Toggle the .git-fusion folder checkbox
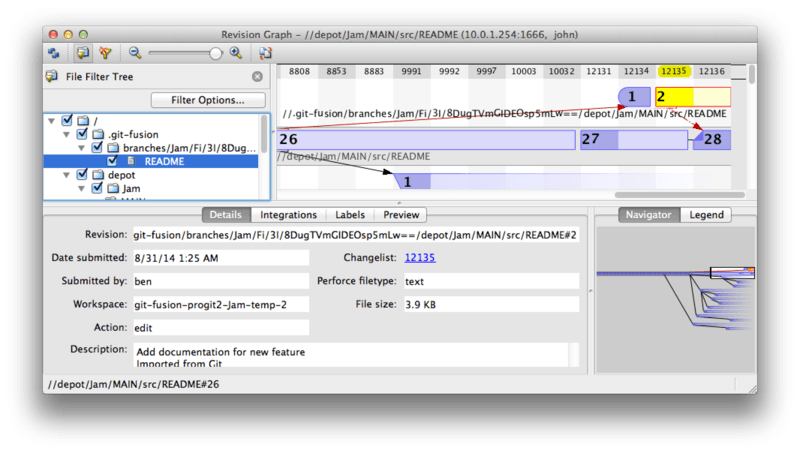The image size is (800, 453). [82, 133]
